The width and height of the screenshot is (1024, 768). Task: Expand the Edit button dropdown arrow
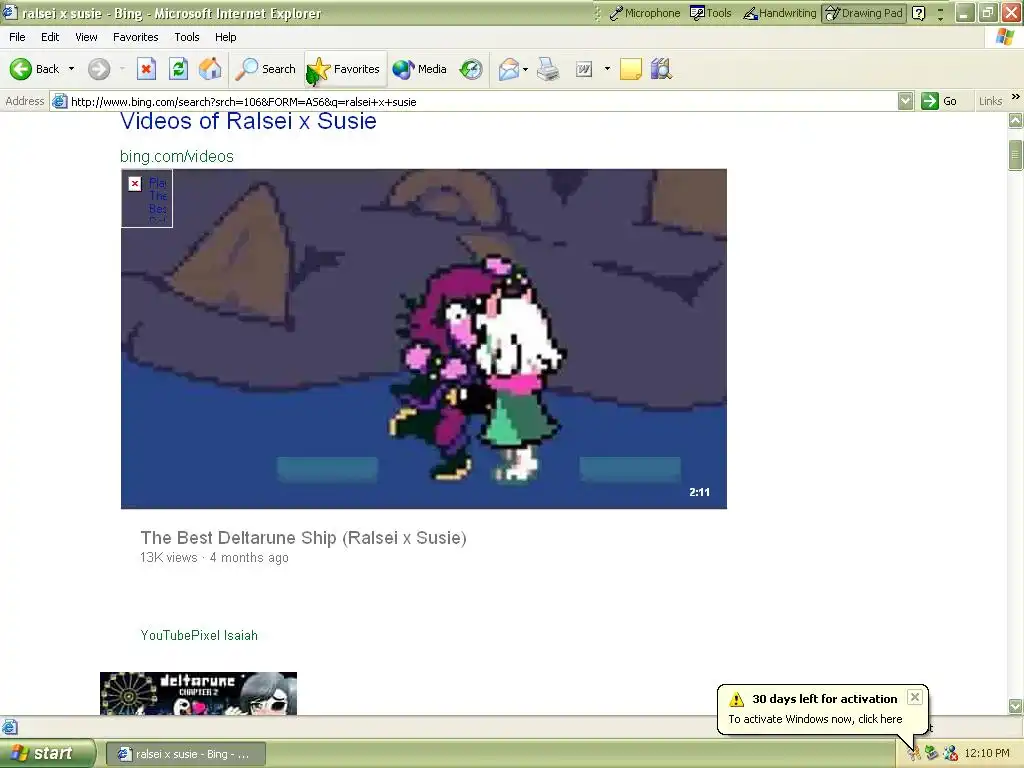pyautogui.click(x=607, y=69)
